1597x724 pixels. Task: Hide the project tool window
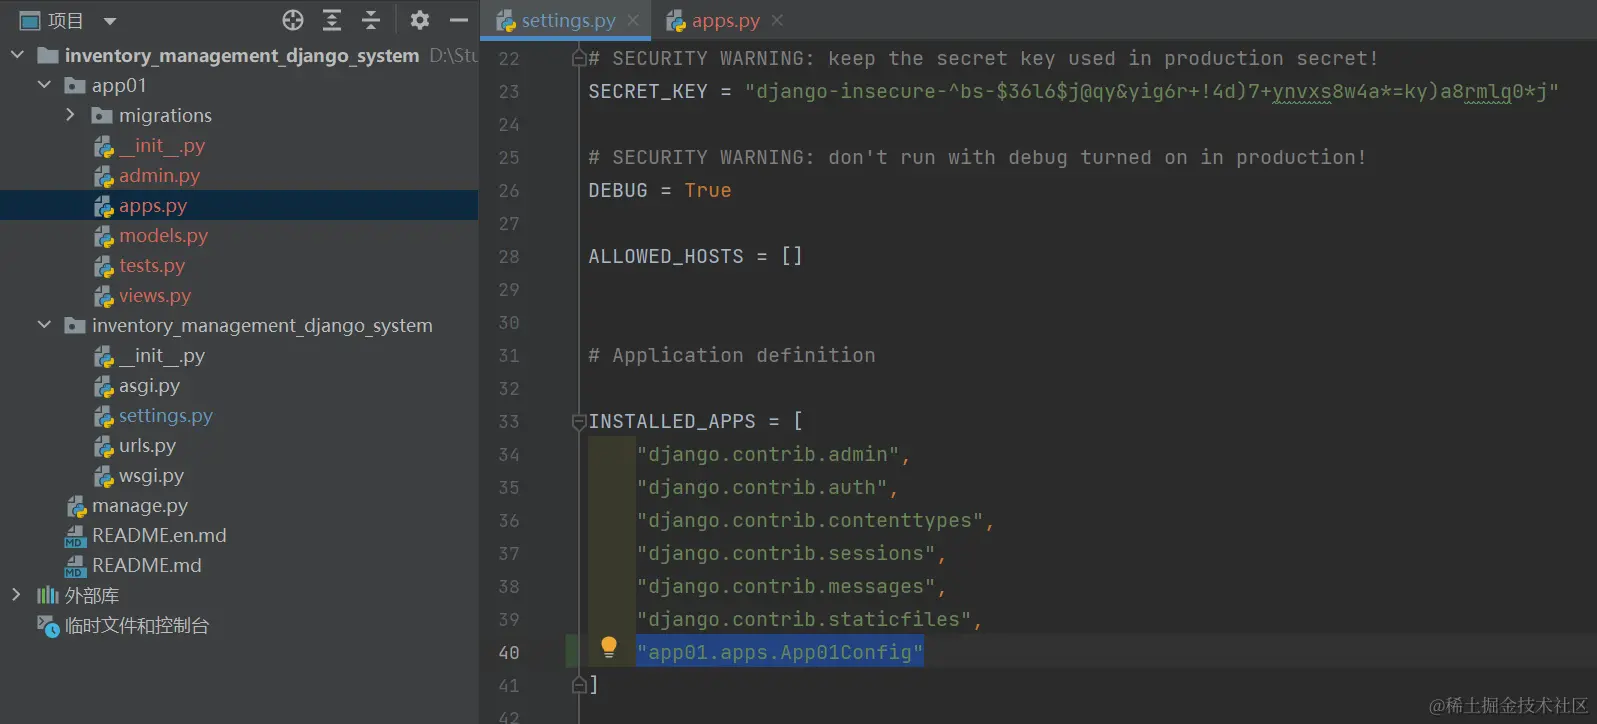pyautogui.click(x=459, y=20)
